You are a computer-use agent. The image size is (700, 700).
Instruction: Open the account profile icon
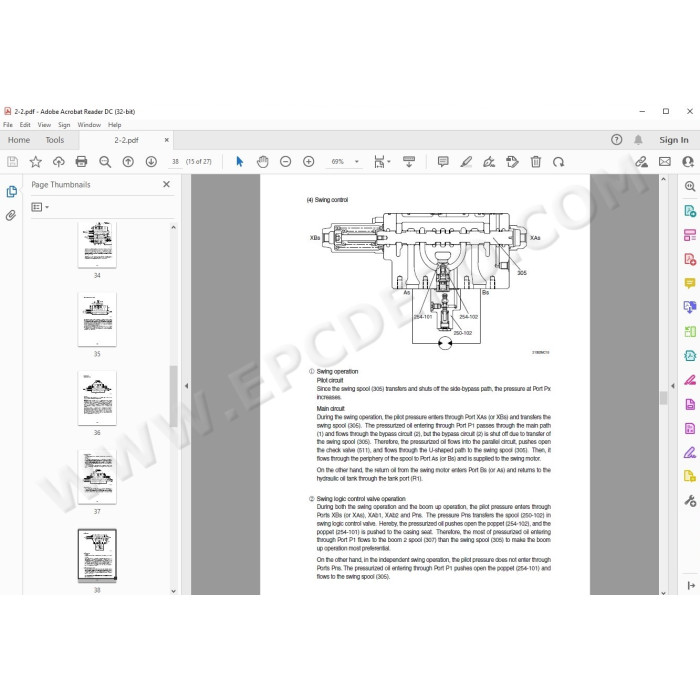(x=688, y=162)
